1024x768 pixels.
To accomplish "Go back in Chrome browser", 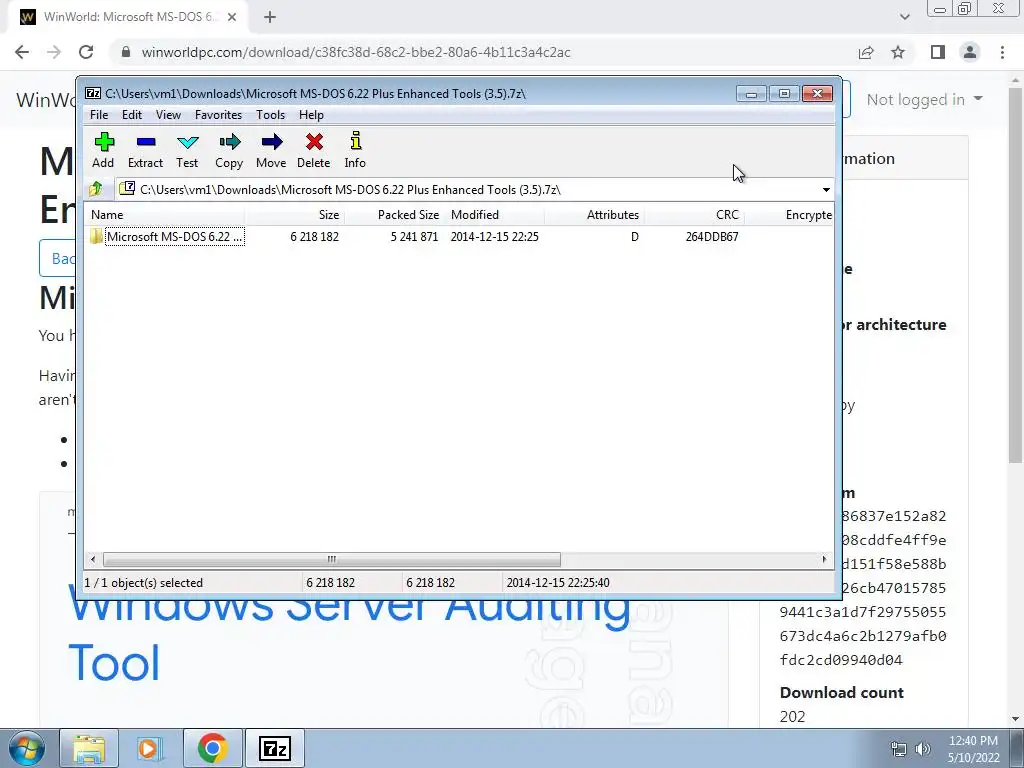I will (22, 52).
